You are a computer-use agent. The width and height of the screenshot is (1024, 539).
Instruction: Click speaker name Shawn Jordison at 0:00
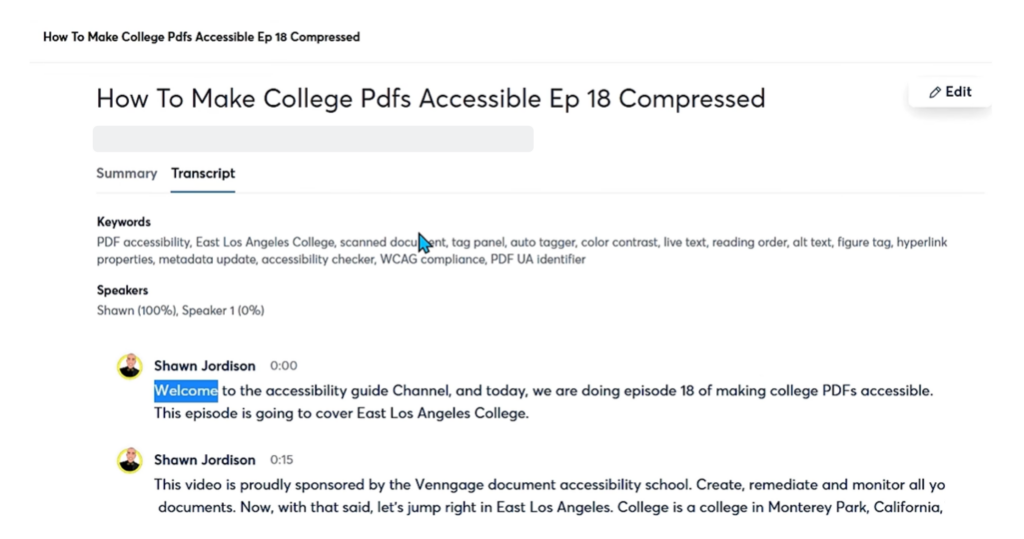pos(204,366)
